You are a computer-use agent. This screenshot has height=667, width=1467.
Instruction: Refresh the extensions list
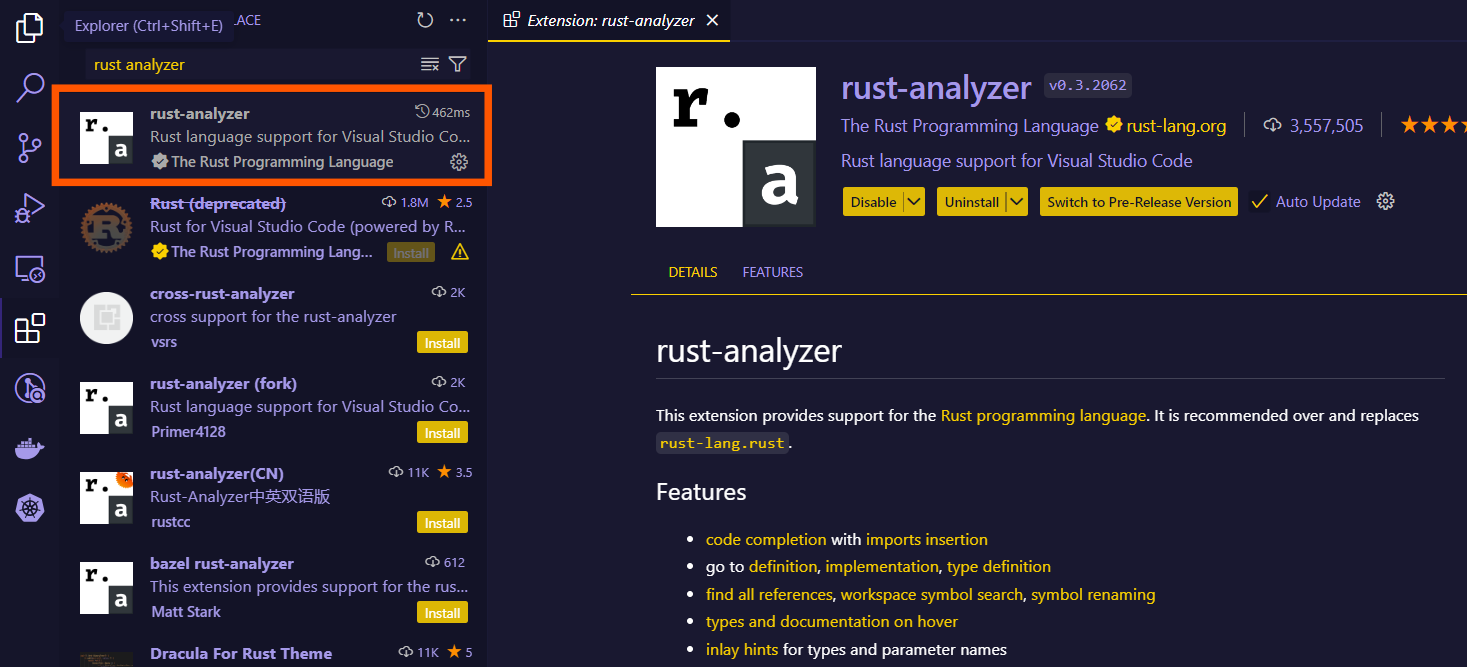[x=425, y=20]
